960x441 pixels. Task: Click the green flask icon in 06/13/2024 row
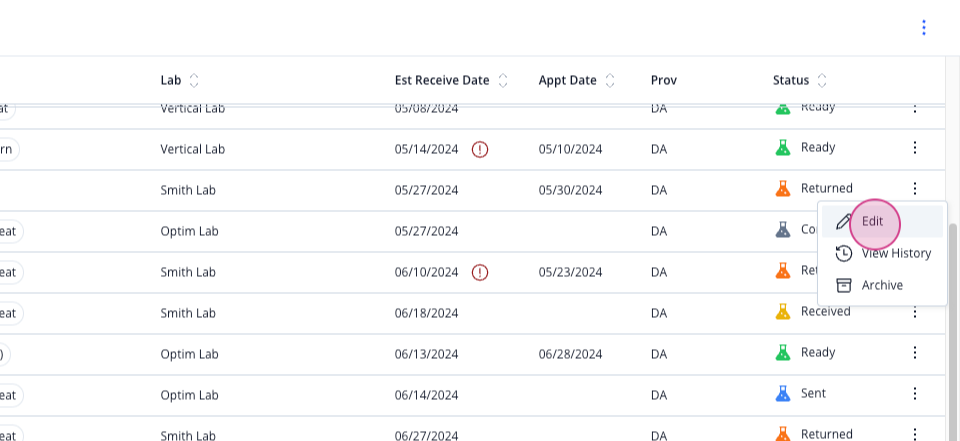pyautogui.click(x=782, y=352)
